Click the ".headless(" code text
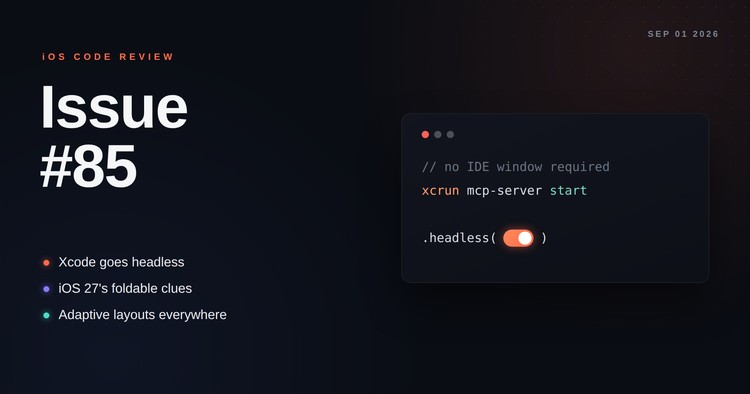Image resolution: width=750 pixels, height=394 pixels. click(x=459, y=238)
